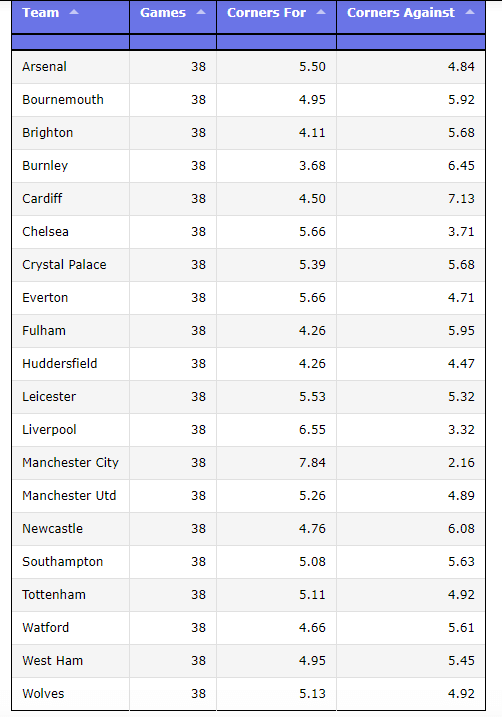Click Cardiff's corners against value 7.13
Screen dimensions: 502x717
461,199
